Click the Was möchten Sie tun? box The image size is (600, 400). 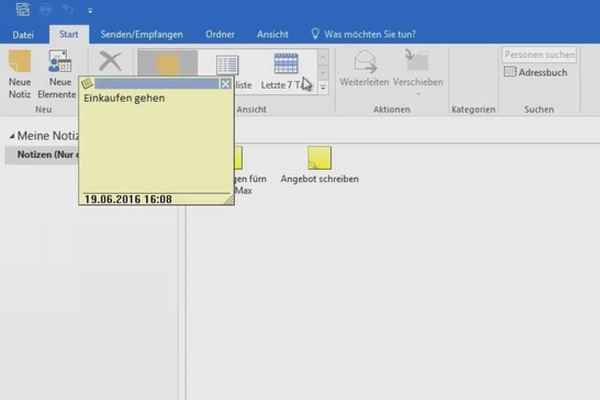point(370,34)
